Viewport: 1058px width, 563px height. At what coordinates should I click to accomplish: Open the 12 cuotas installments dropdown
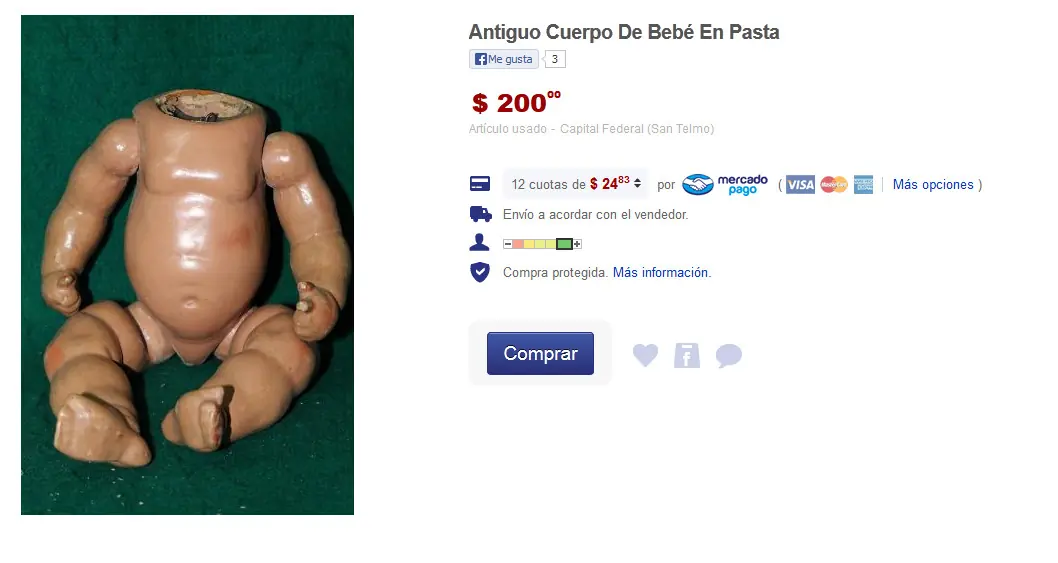(x=576, y=184)
